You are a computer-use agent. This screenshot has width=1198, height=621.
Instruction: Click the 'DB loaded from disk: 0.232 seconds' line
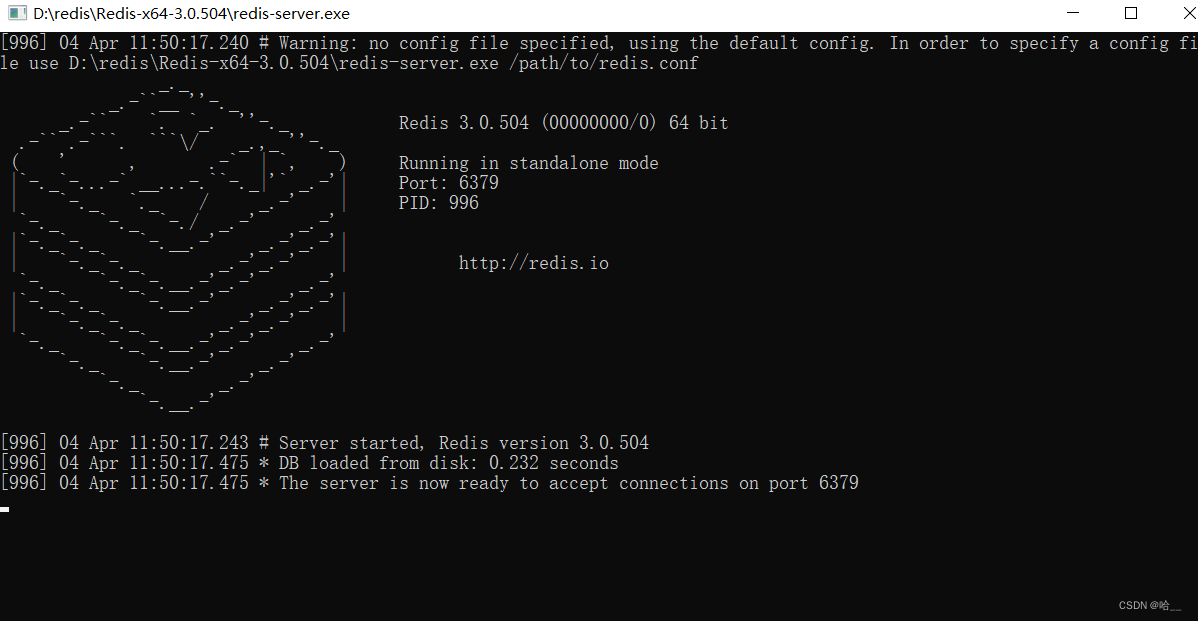coord(448,463)
